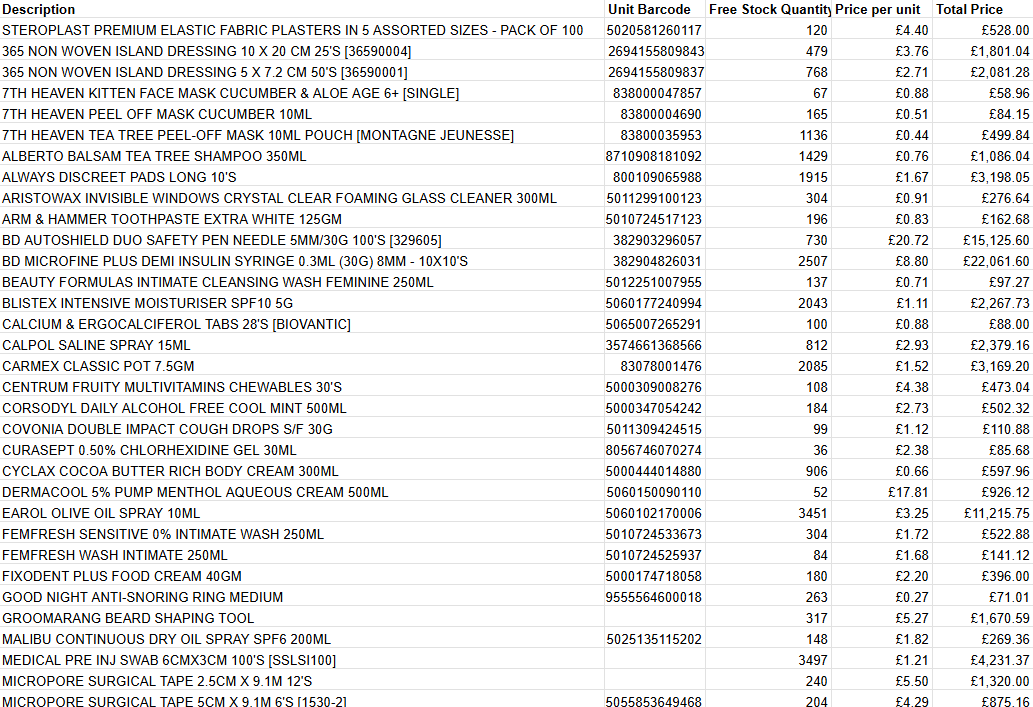Click barcode 5012251007955

tap(654, 283)
